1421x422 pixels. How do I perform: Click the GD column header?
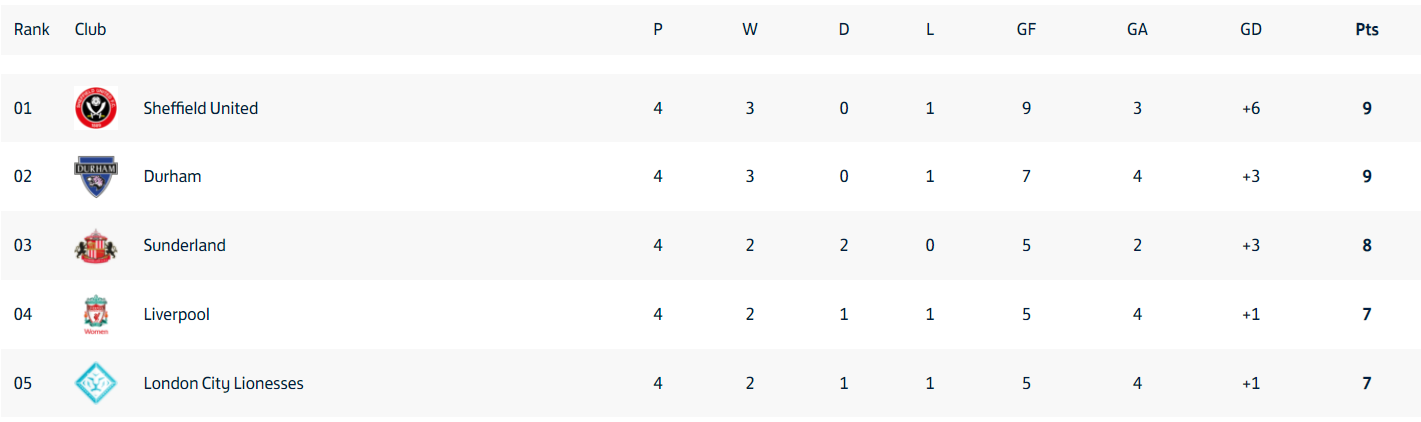(1251, 30)
